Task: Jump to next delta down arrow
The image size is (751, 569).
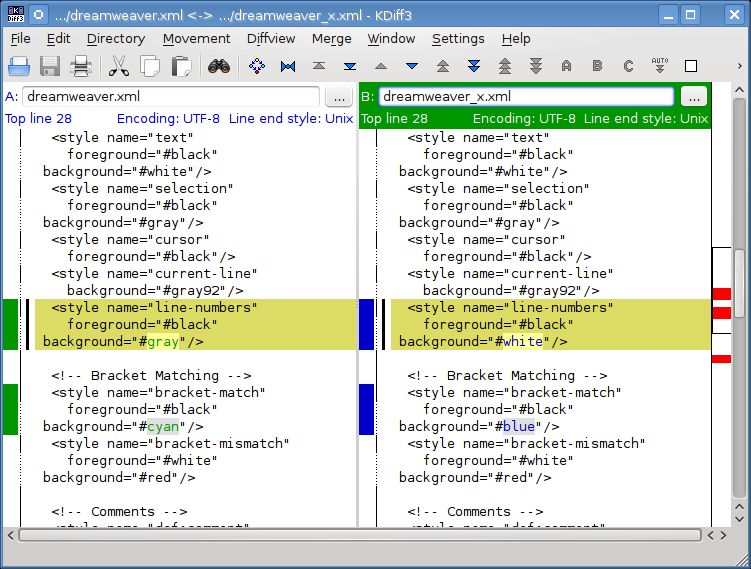Action: pos(412,66)
